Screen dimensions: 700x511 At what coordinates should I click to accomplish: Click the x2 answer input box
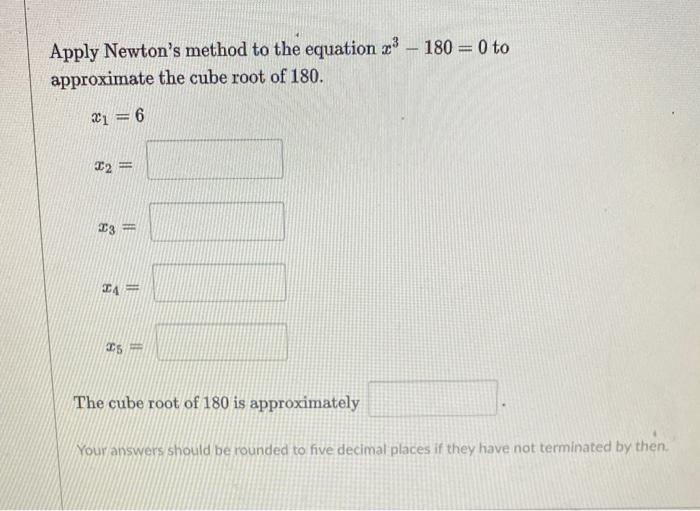point(215,159)
